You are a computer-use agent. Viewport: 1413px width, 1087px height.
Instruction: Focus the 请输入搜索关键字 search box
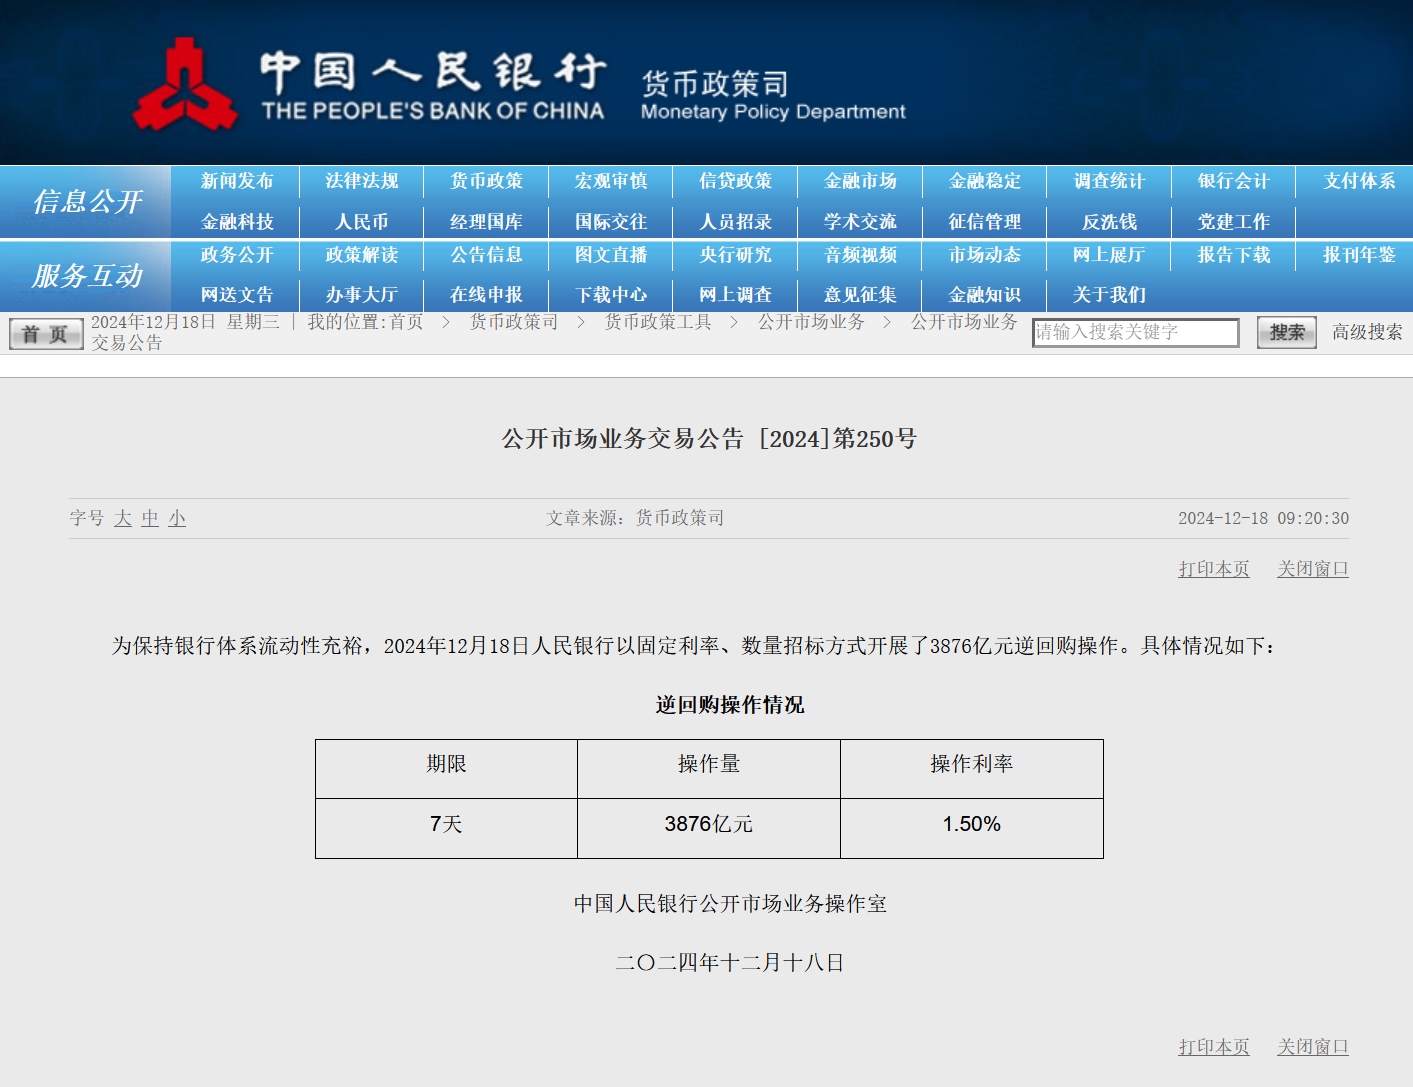point(1136,333)
